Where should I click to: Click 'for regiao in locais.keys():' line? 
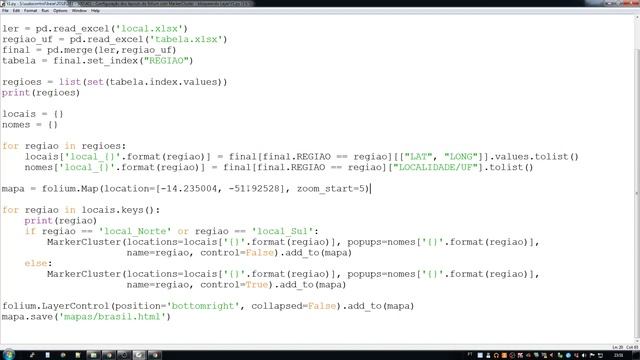pos(81,210)
